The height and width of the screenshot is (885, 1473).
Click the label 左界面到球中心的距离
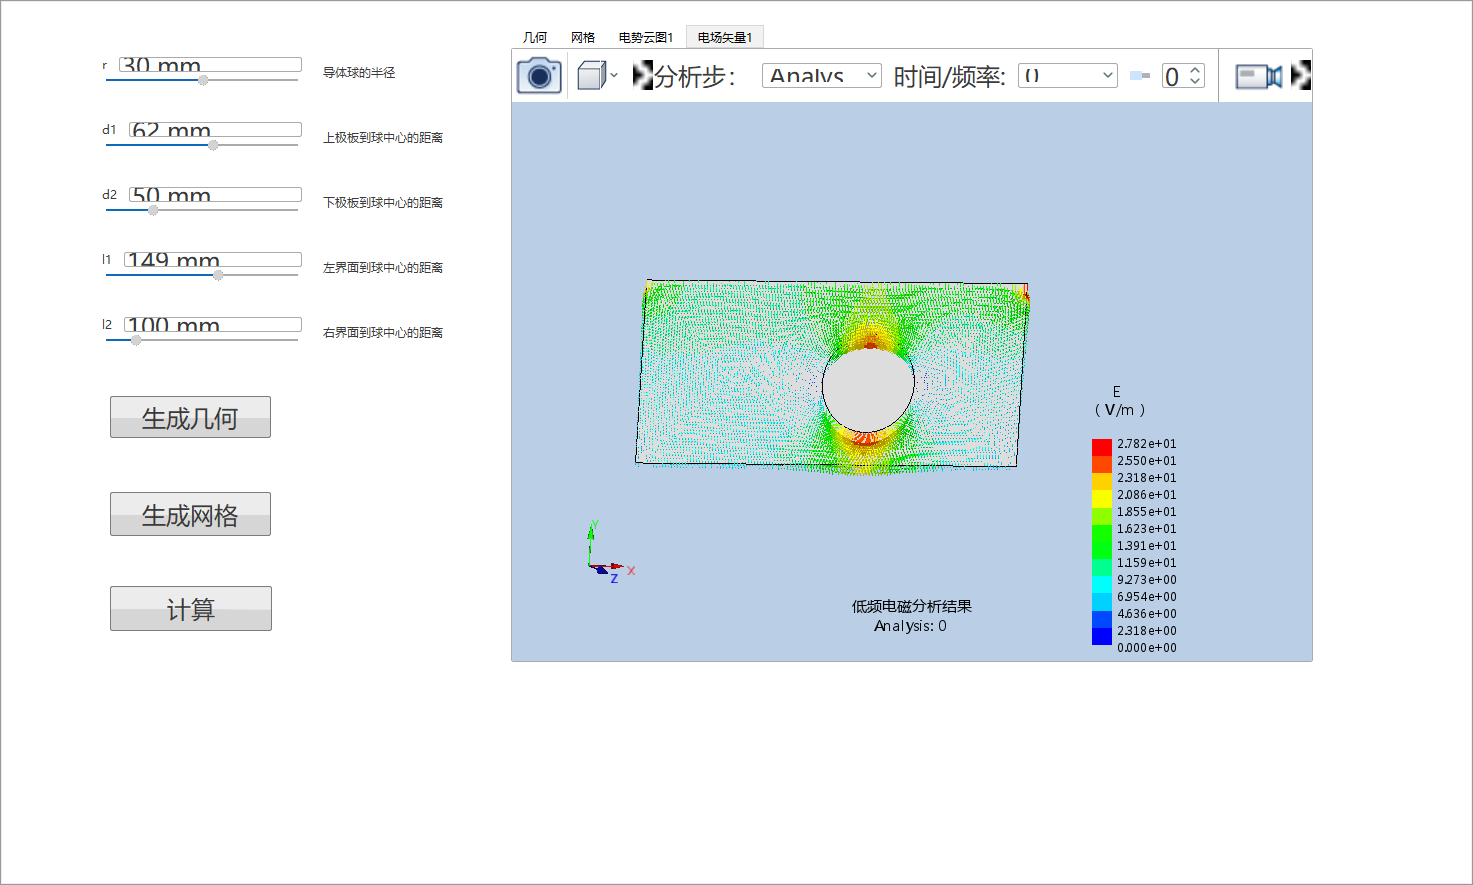click(383, 268)
